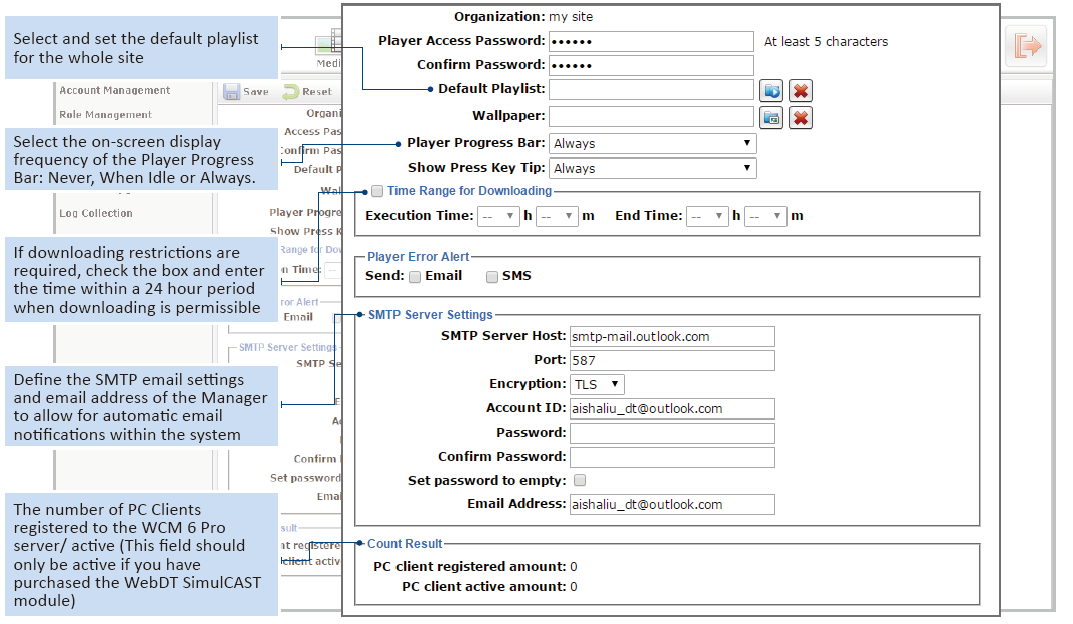The width and height of the screenshot is (1073, 624).
Task: Click the SMTP Server Host field
Action: 672,337
